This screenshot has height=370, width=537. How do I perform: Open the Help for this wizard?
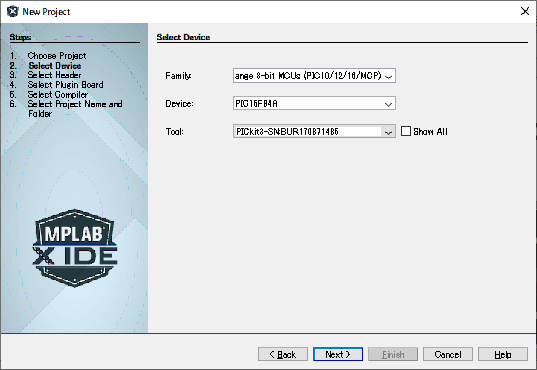coord(503,354)
